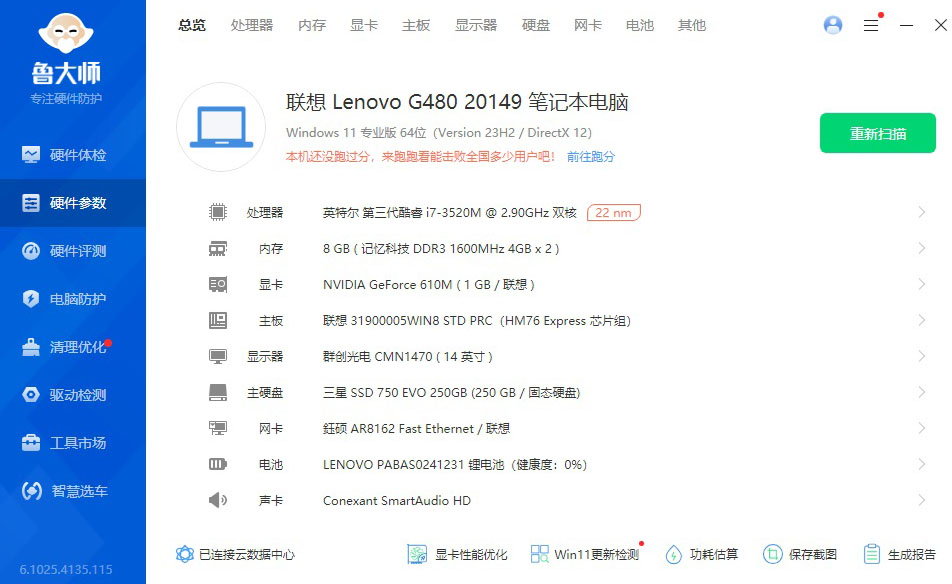The height and width of the screenshot is (584, 952).
Task: Click the speaker icon in 声卡 row
Action: (x=218, y=500)
